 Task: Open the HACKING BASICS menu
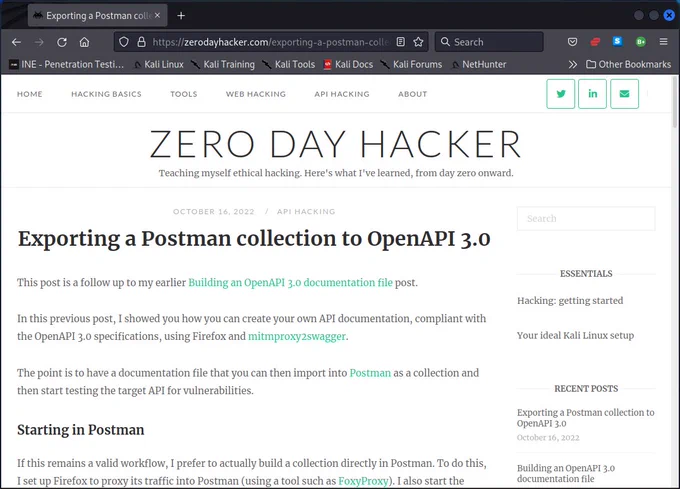point(106,94)
